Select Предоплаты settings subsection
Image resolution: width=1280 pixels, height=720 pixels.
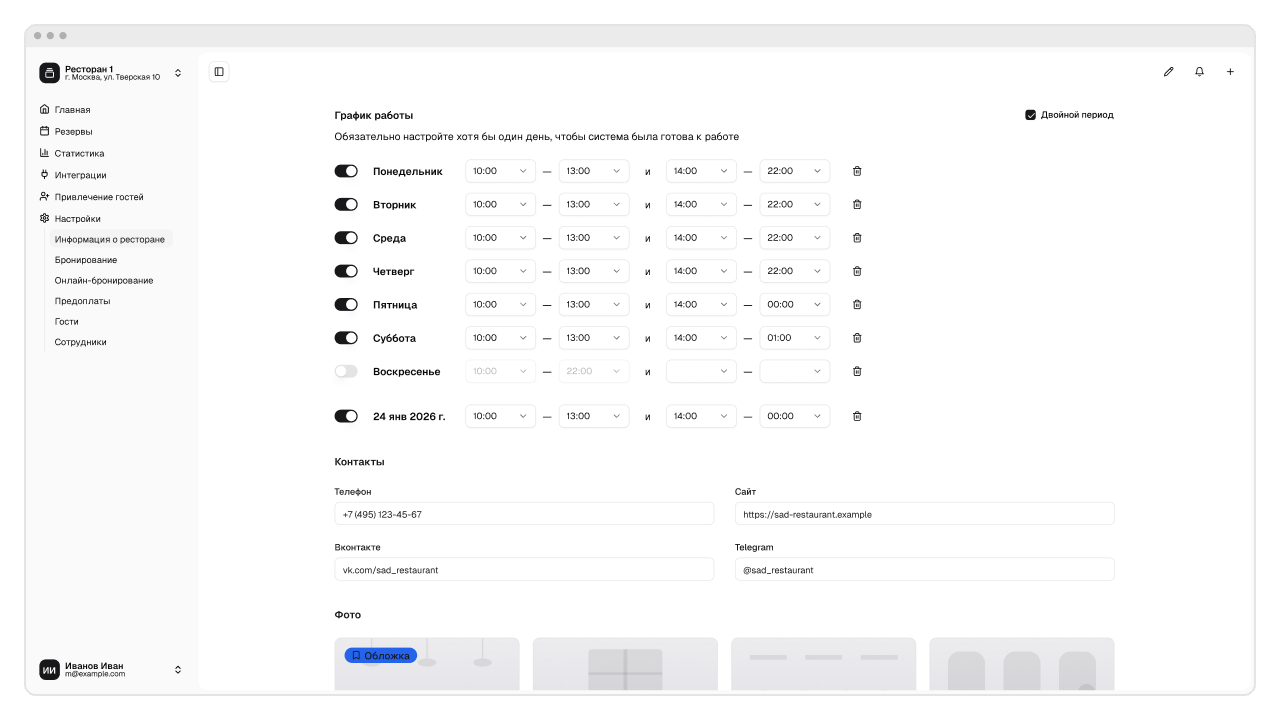(83, 301)
